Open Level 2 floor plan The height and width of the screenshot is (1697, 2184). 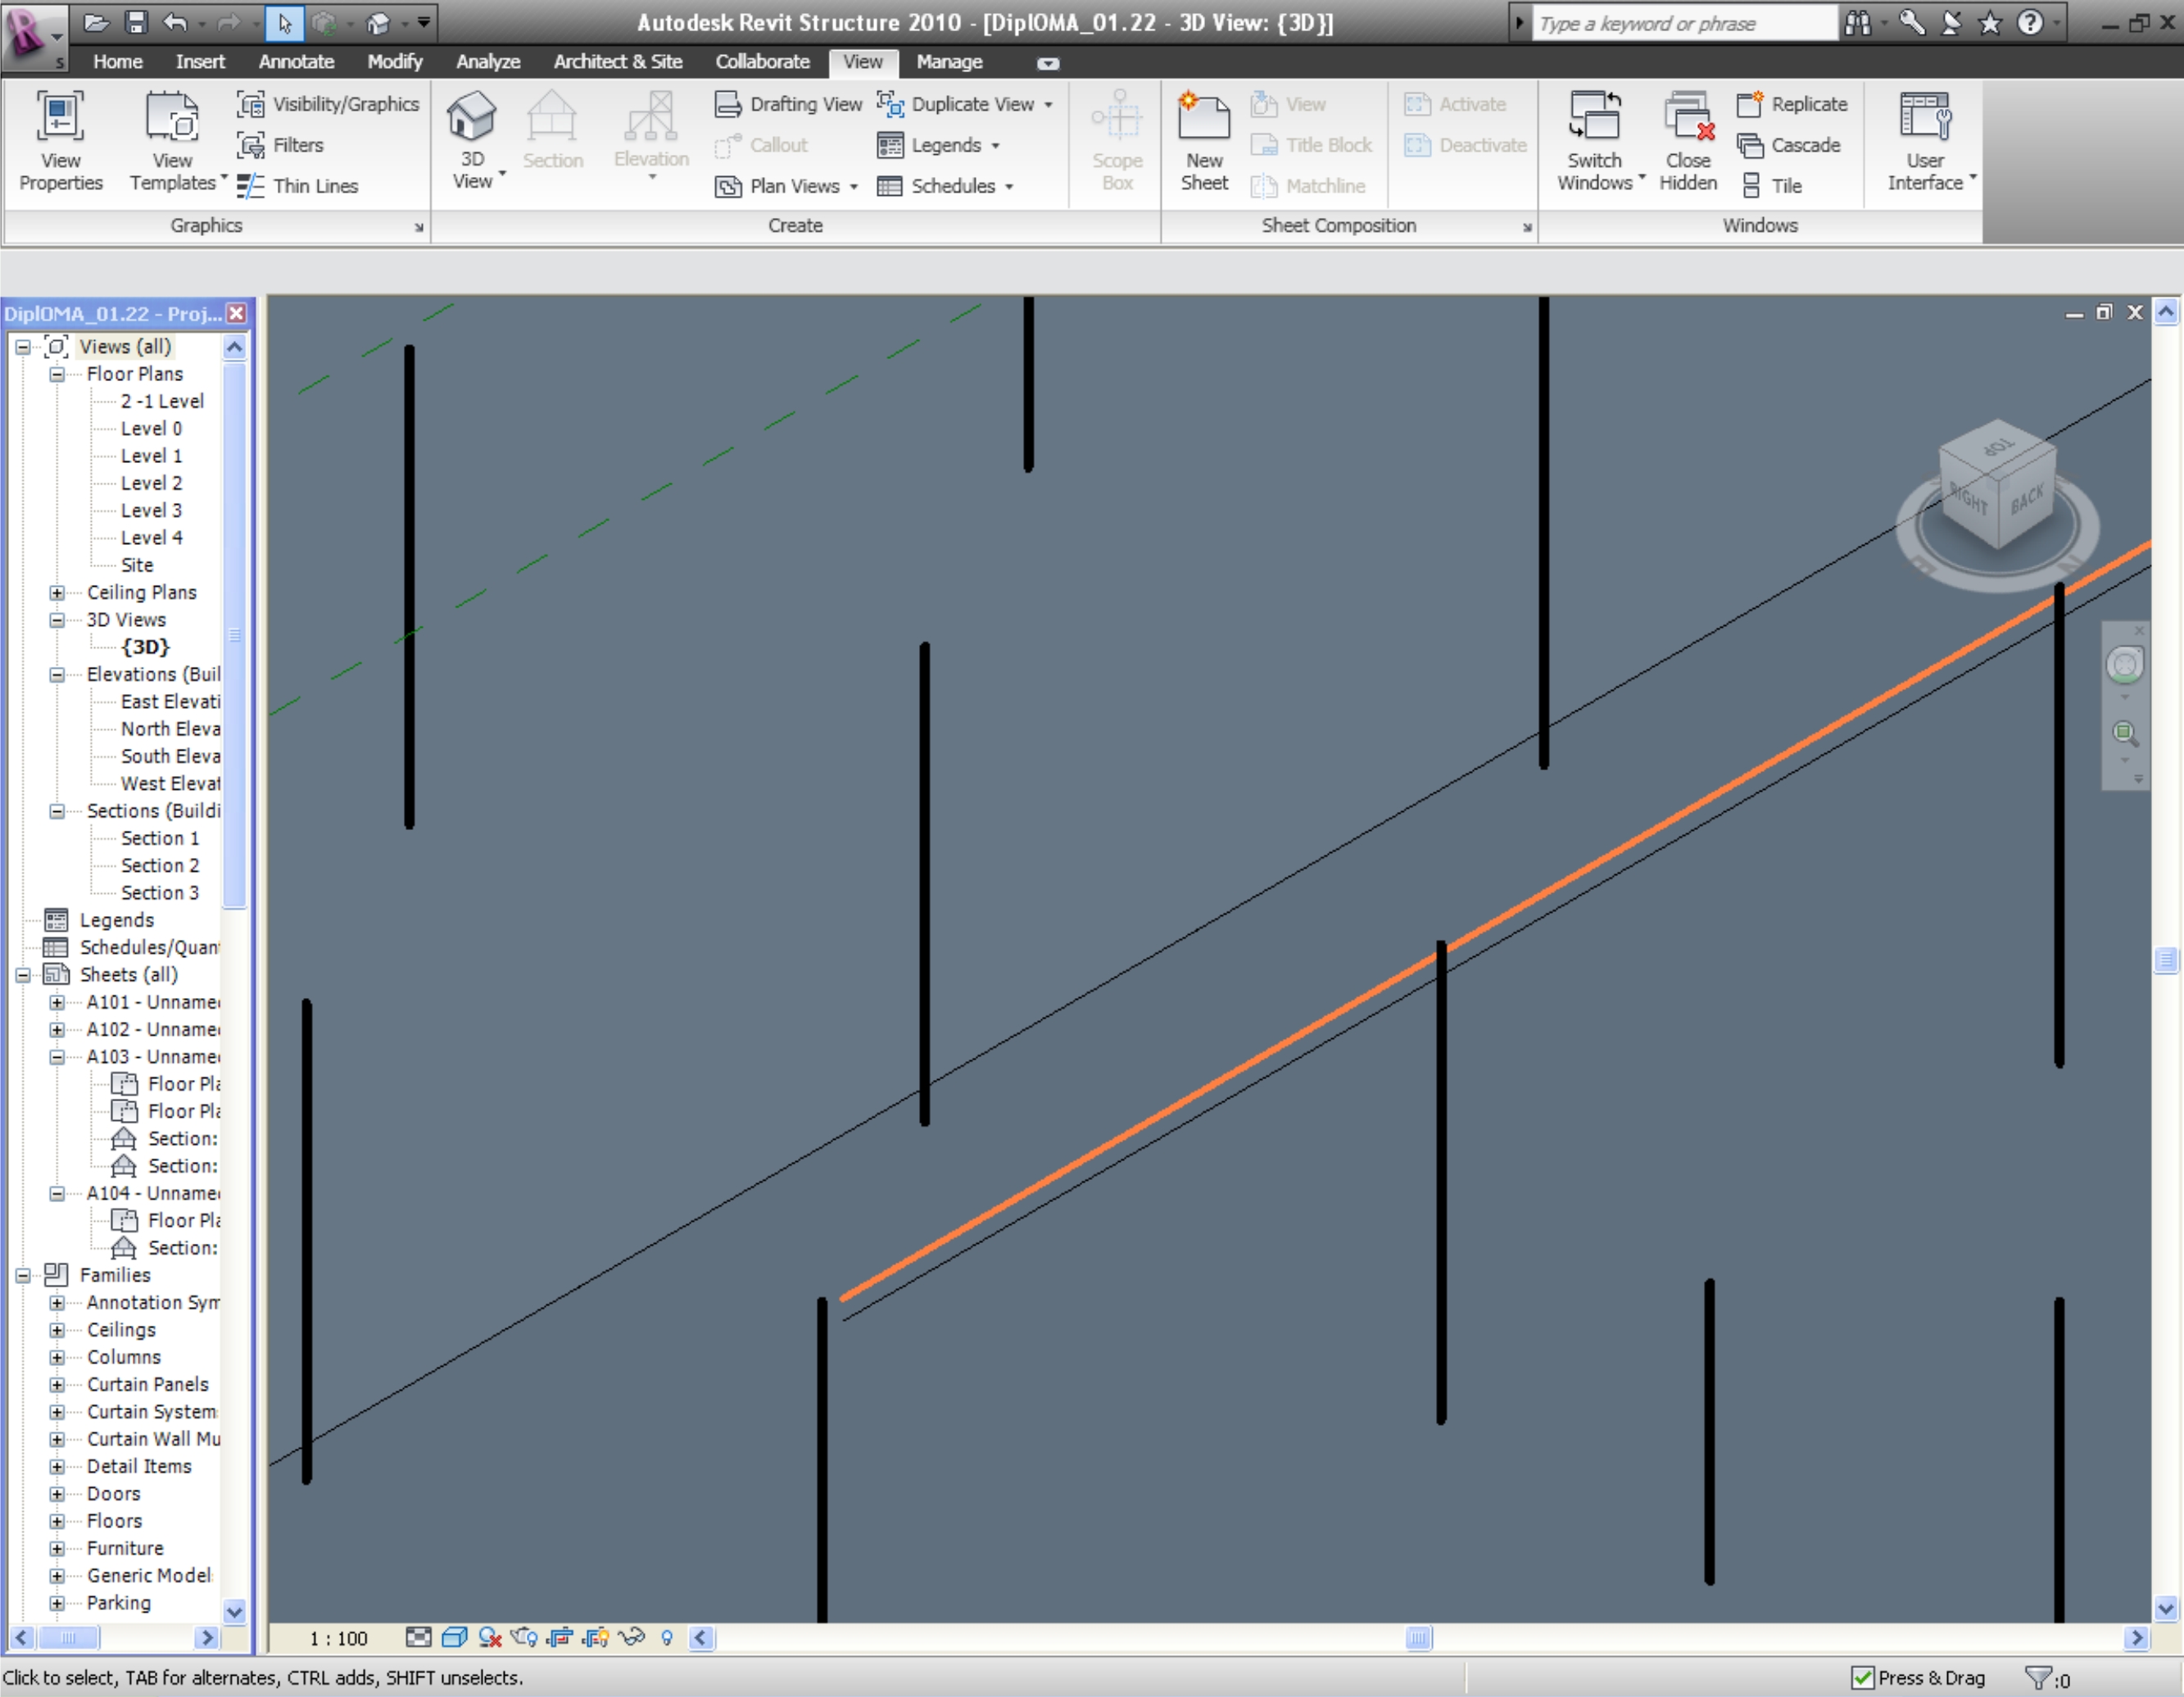point(151,483)
